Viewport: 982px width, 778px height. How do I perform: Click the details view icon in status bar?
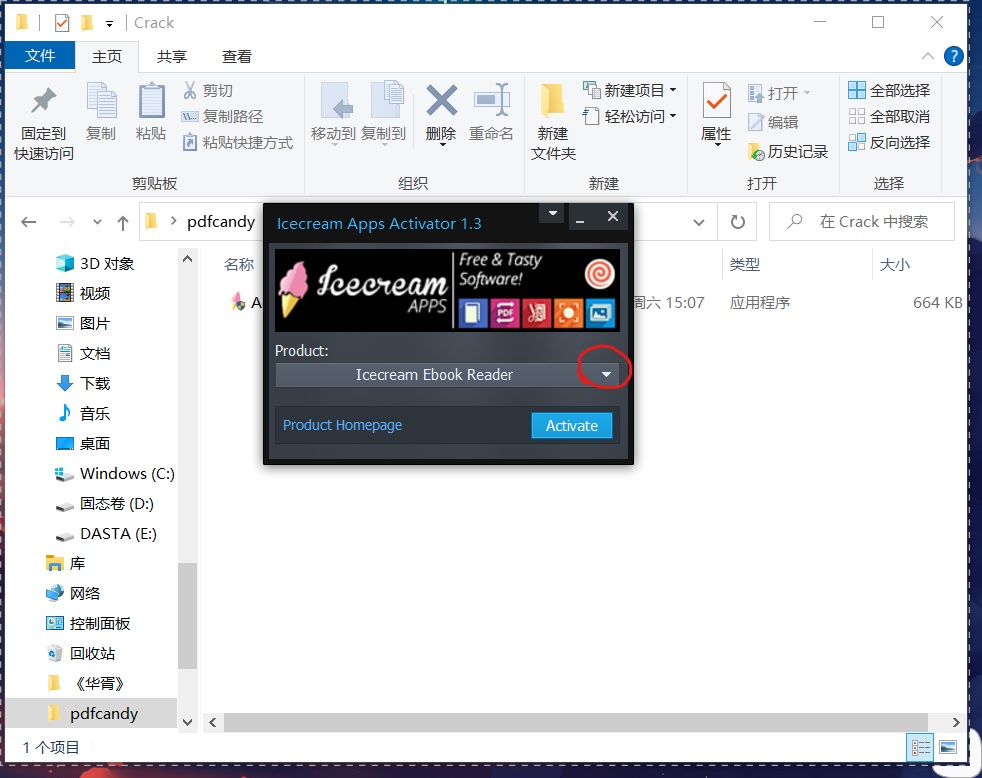tap(921, 747)
